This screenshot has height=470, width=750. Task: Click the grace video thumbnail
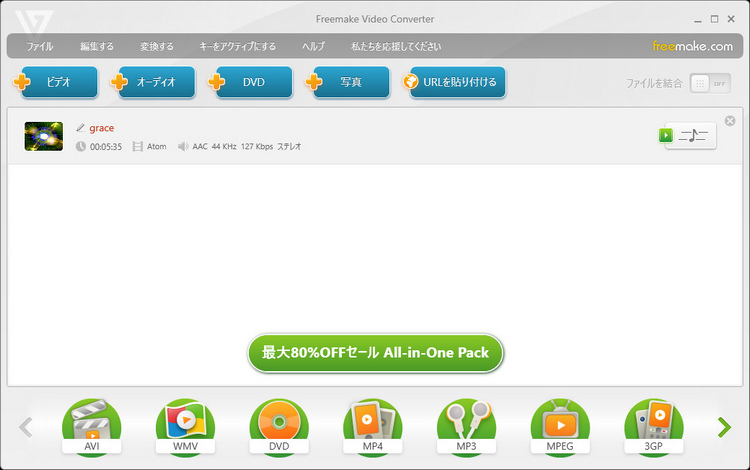(x=44, y=136)
